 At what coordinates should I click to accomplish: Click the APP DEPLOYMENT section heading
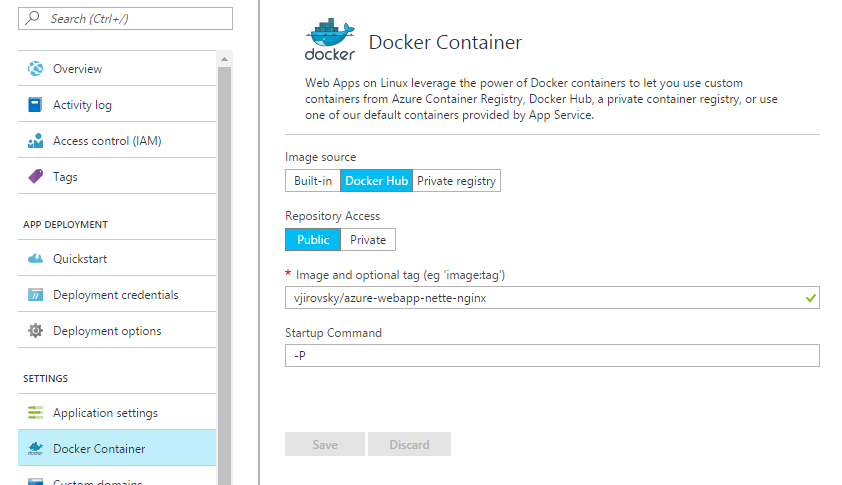click(66, 225)
